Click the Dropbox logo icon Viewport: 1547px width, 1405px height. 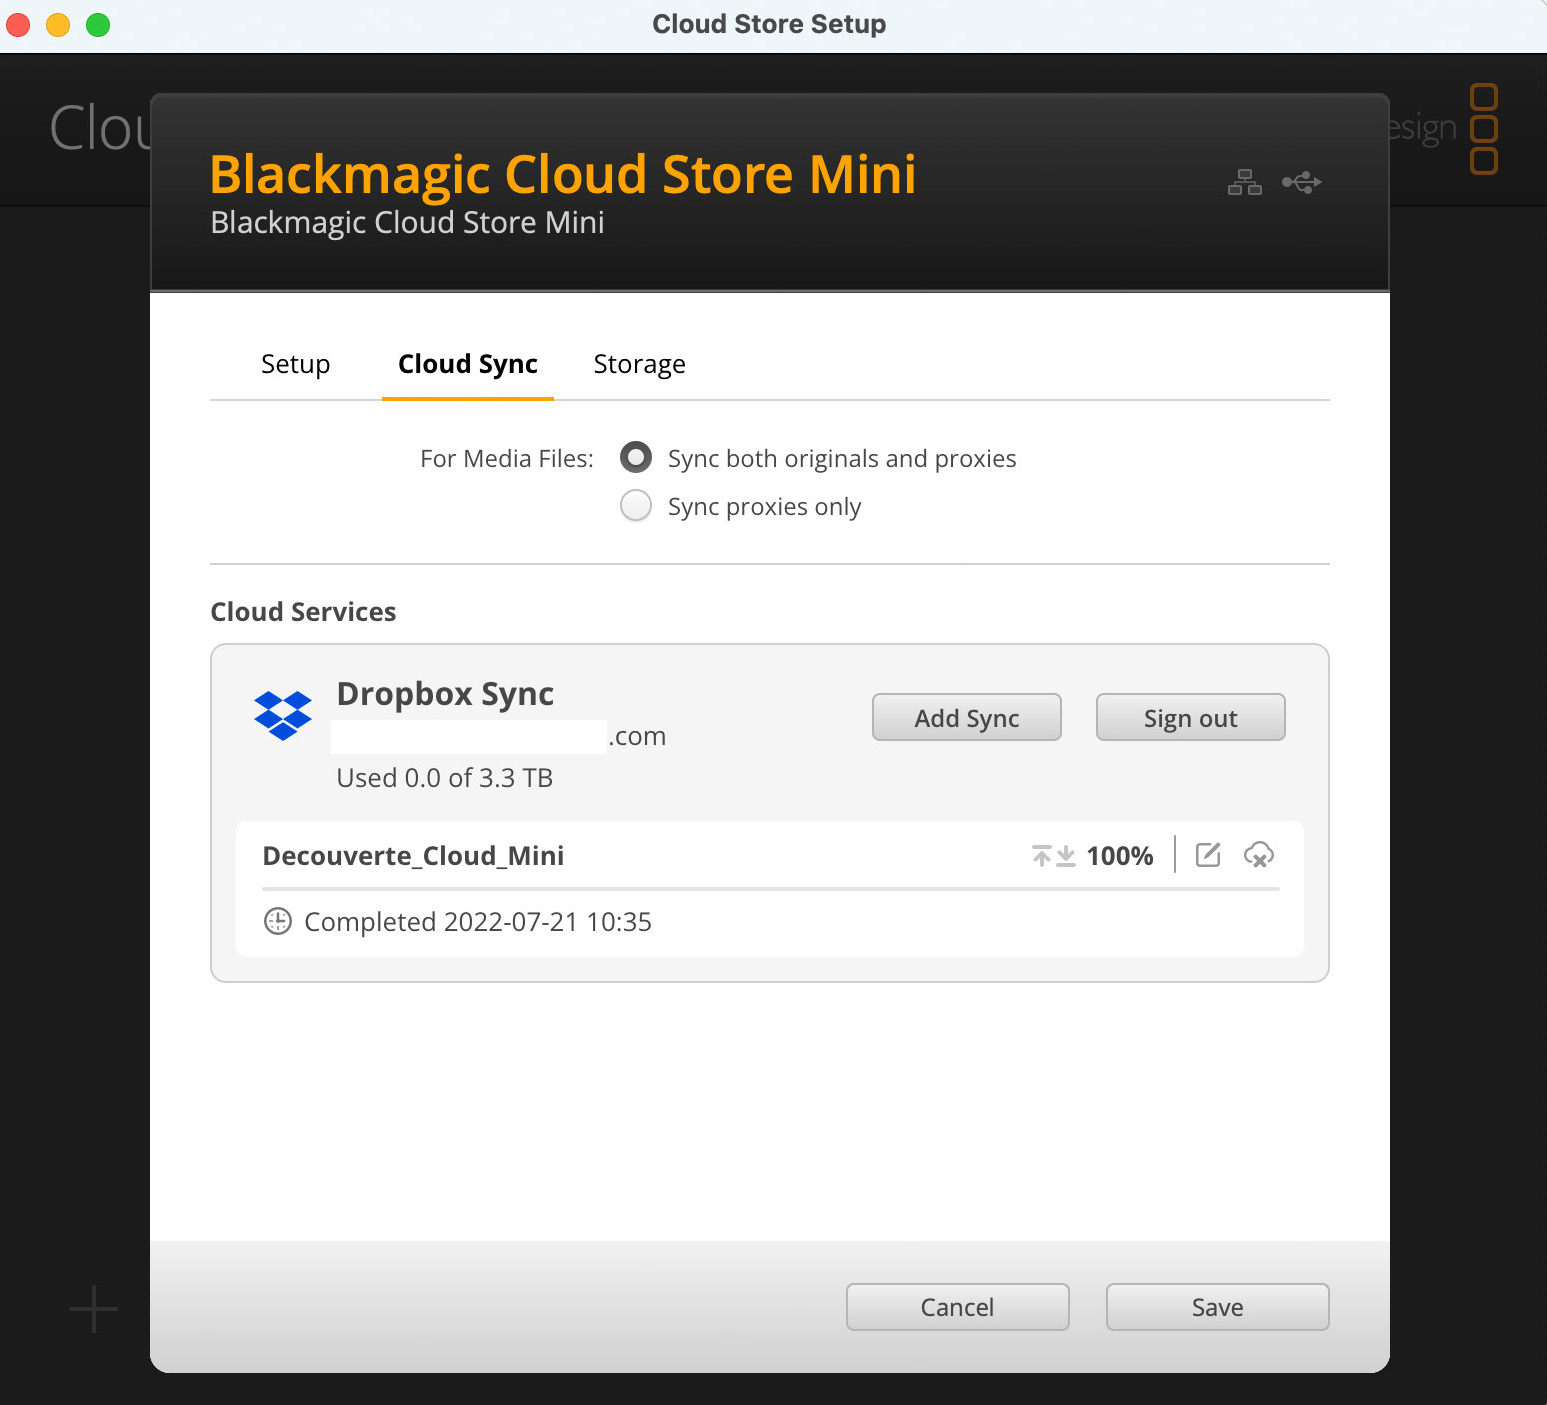[x=283, y=716]
